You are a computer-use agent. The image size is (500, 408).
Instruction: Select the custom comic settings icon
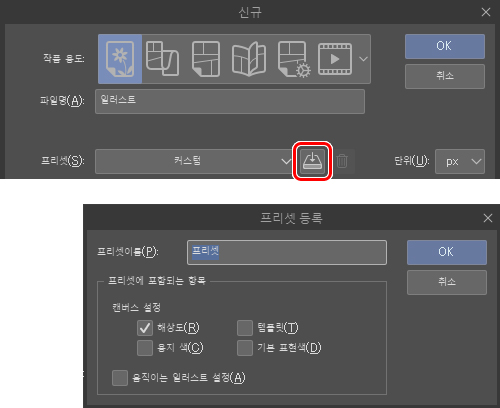point(294,59)
